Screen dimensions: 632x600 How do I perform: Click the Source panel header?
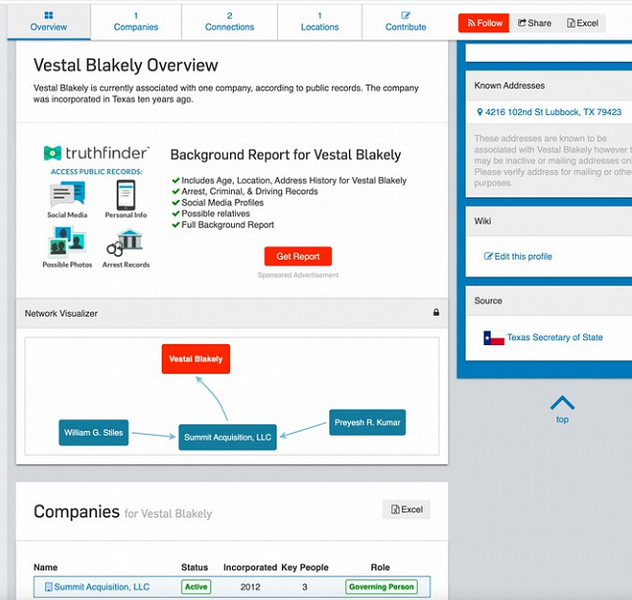coord(549,301)
